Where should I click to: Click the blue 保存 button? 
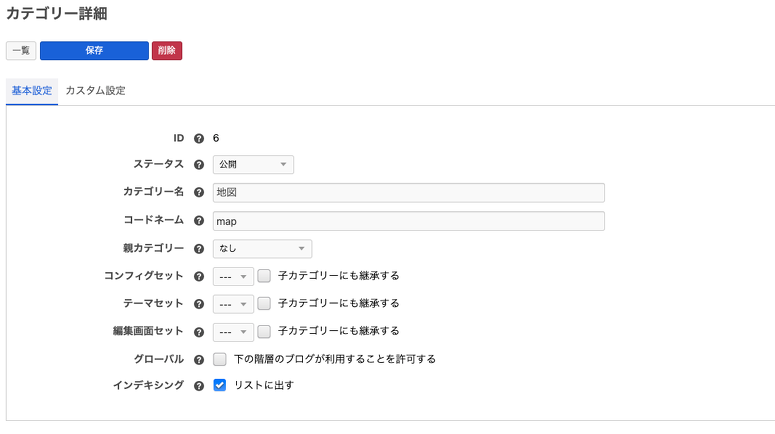94,51
